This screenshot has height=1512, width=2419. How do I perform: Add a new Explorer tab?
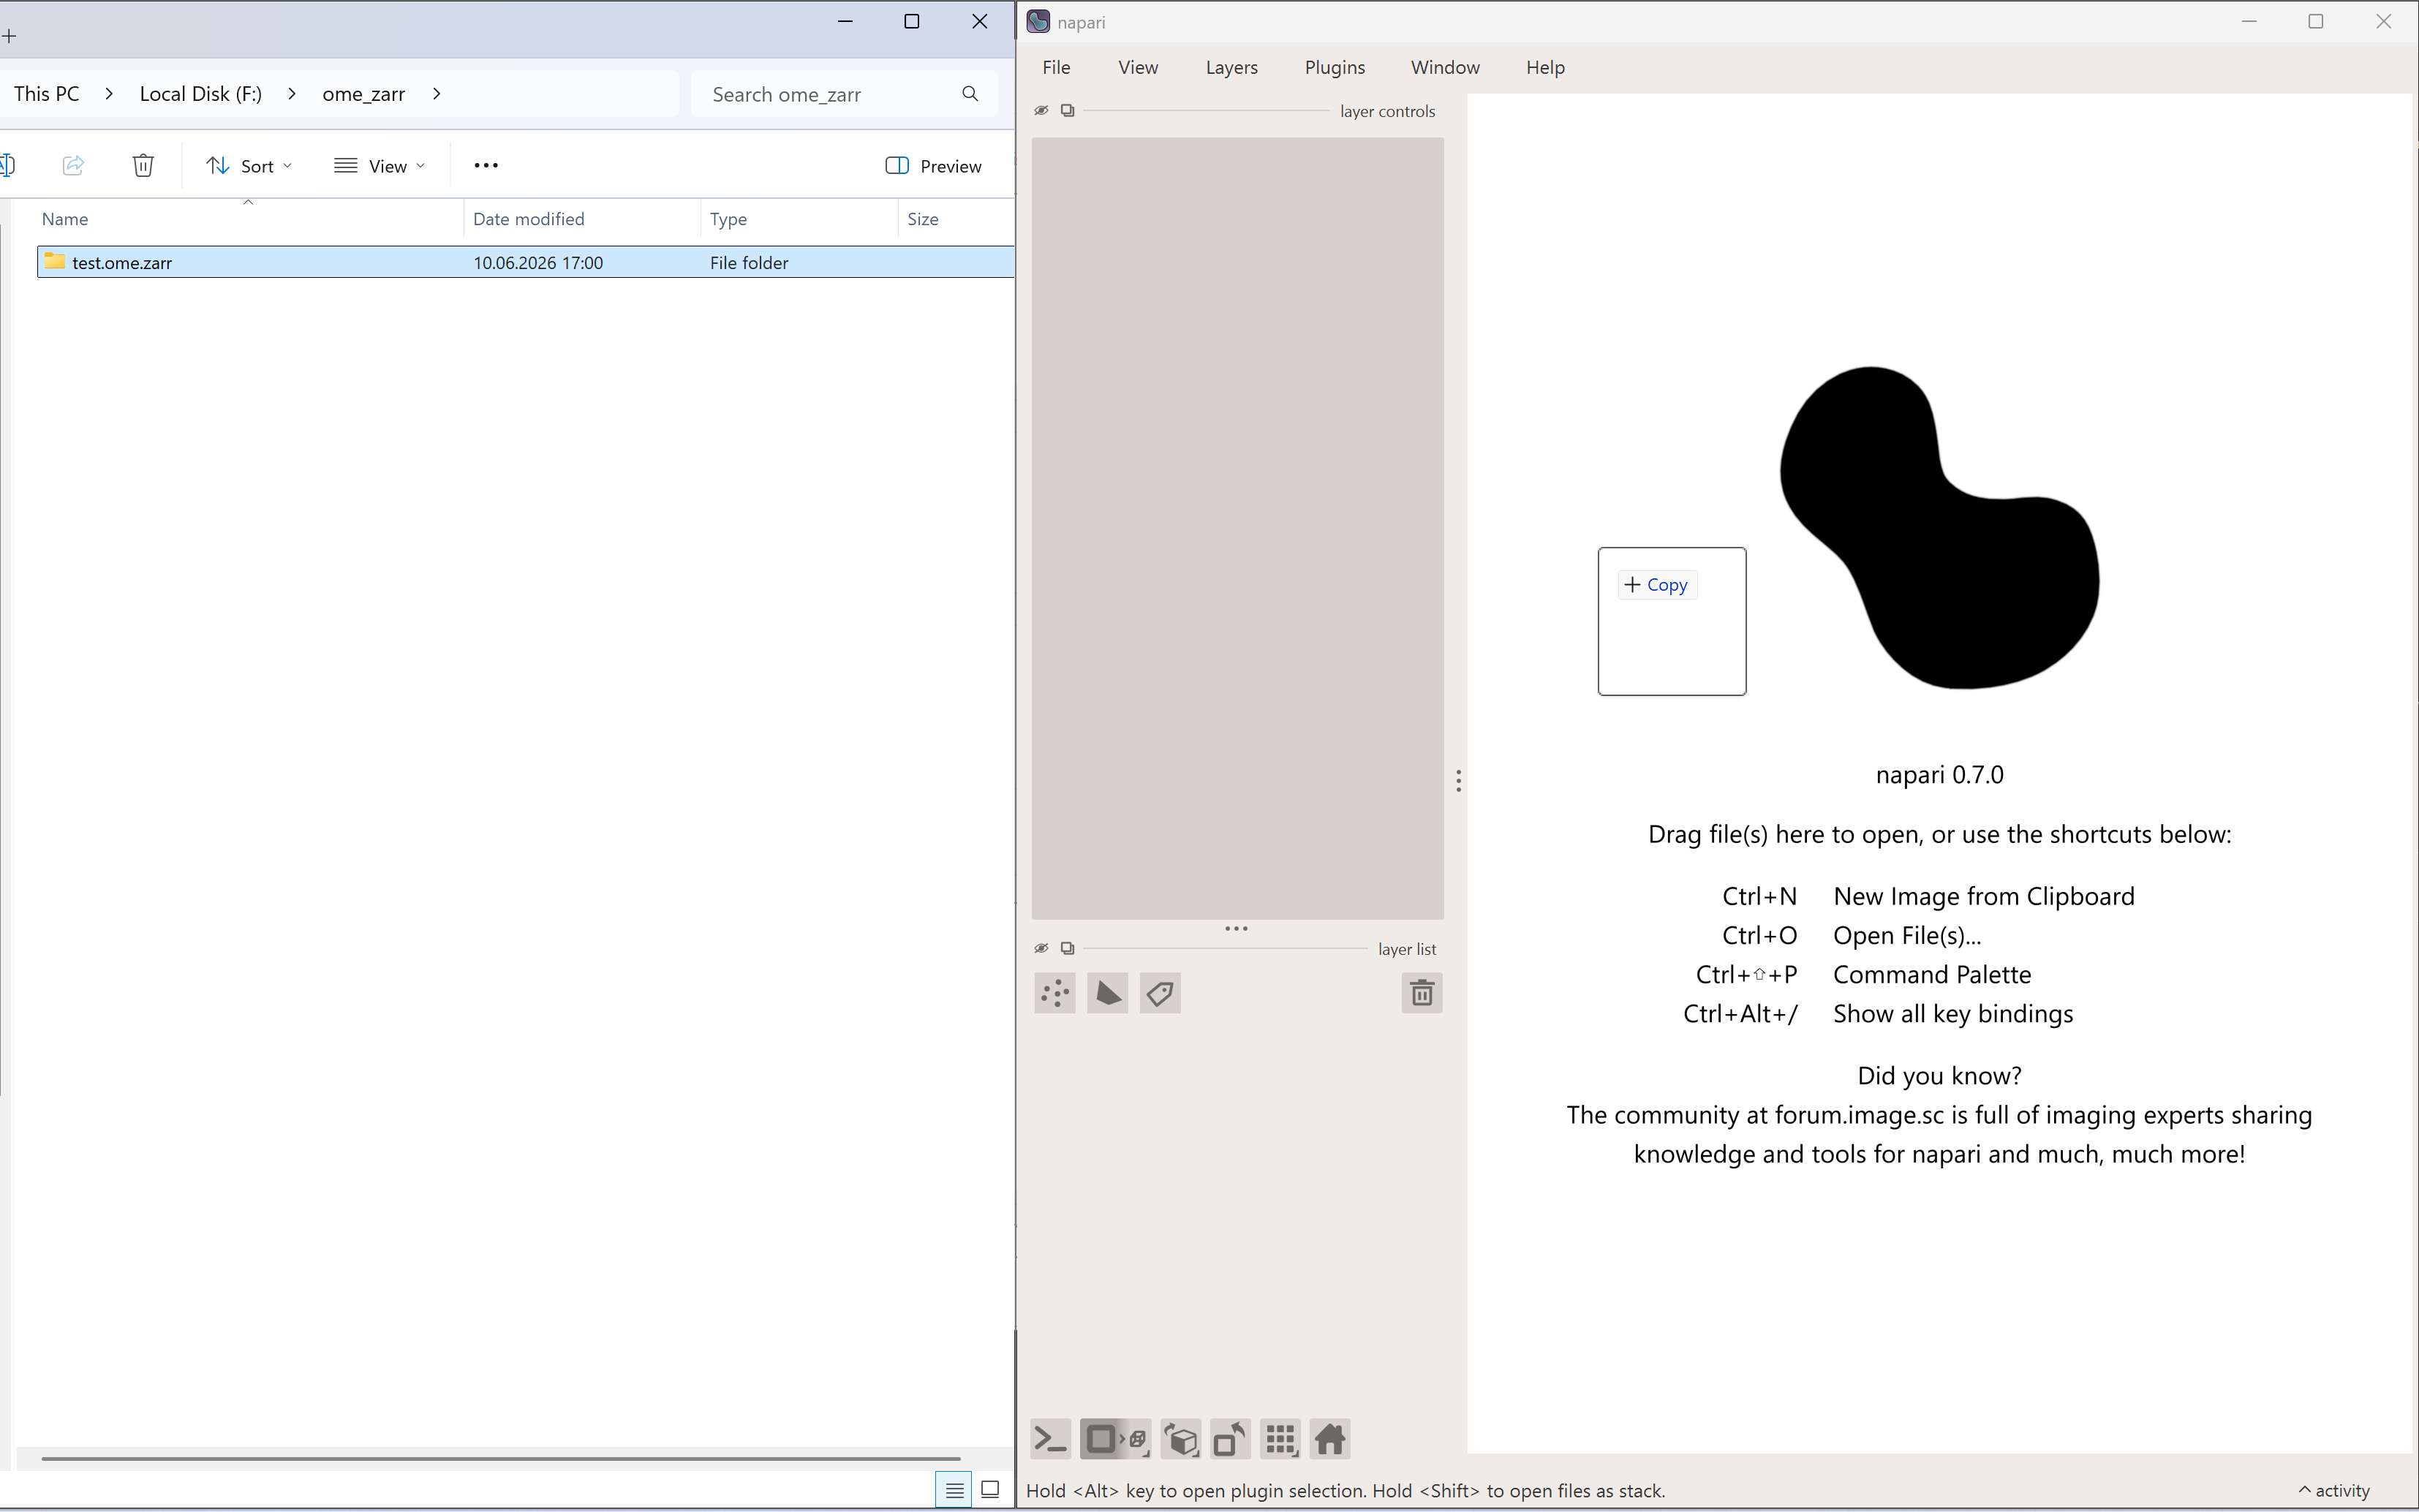click(9, 36)
